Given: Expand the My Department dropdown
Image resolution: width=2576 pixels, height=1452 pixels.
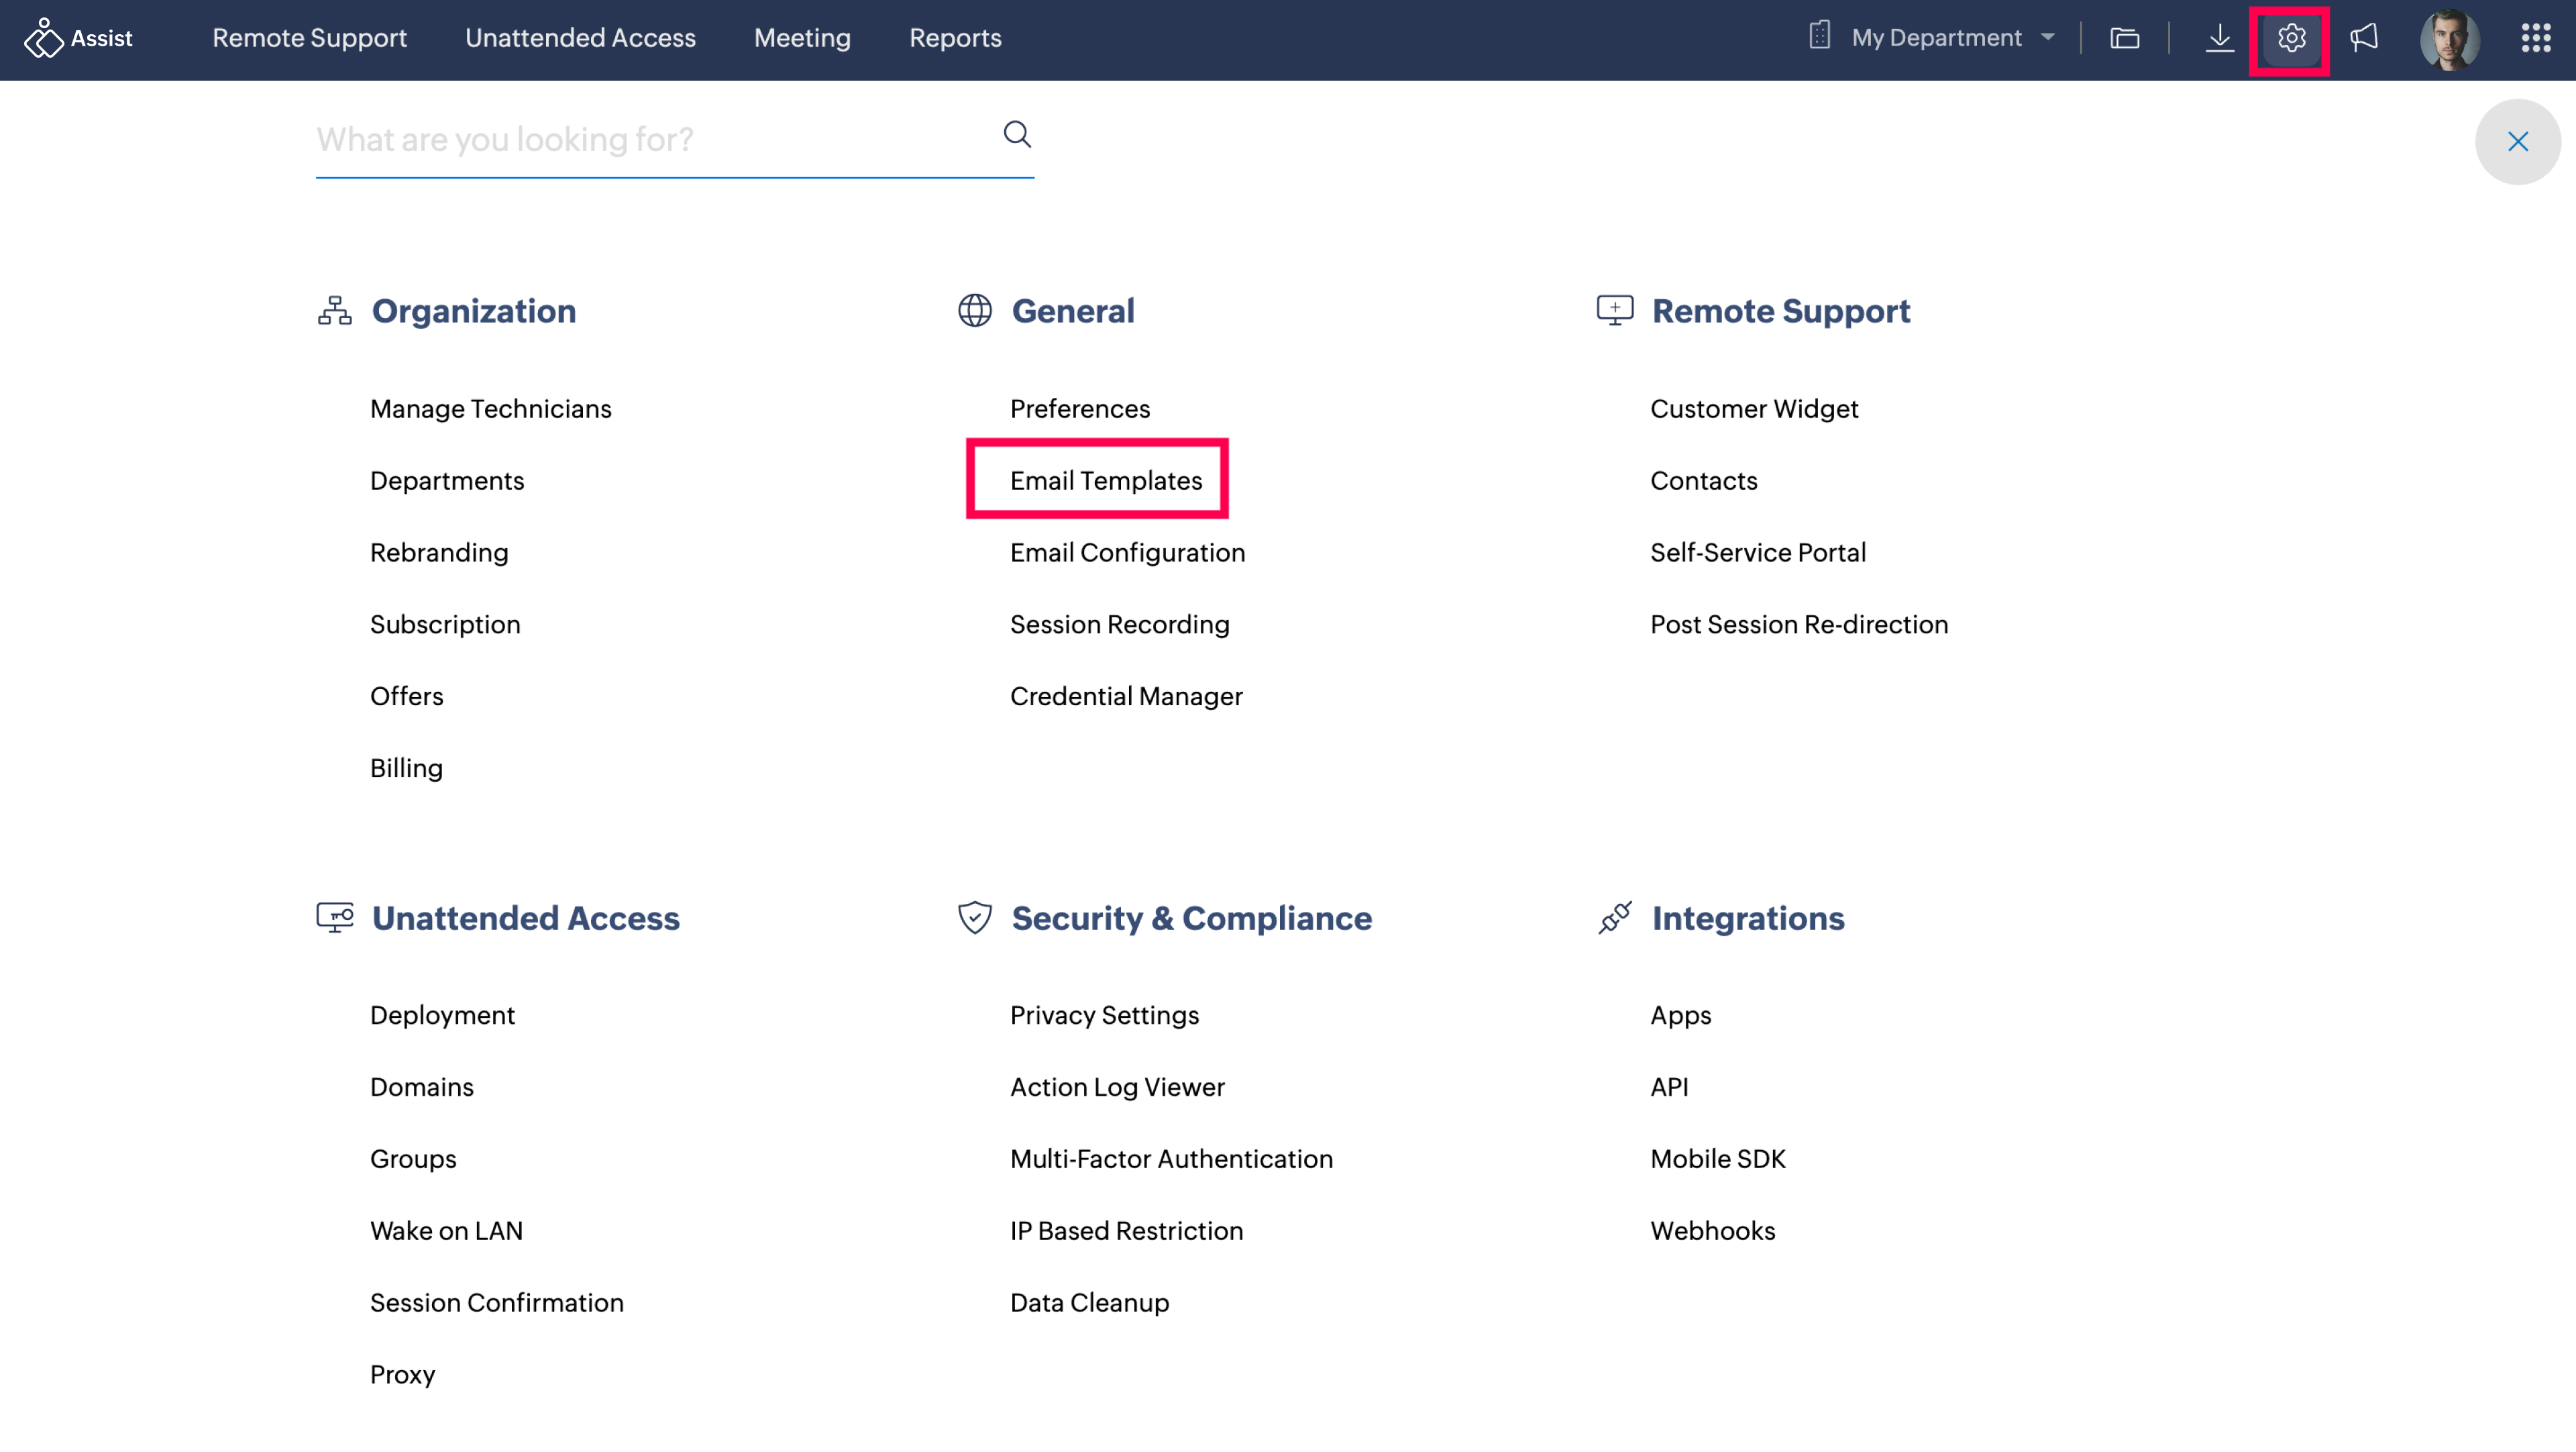Looking at the screenshot, I should tap(1935, 39).
